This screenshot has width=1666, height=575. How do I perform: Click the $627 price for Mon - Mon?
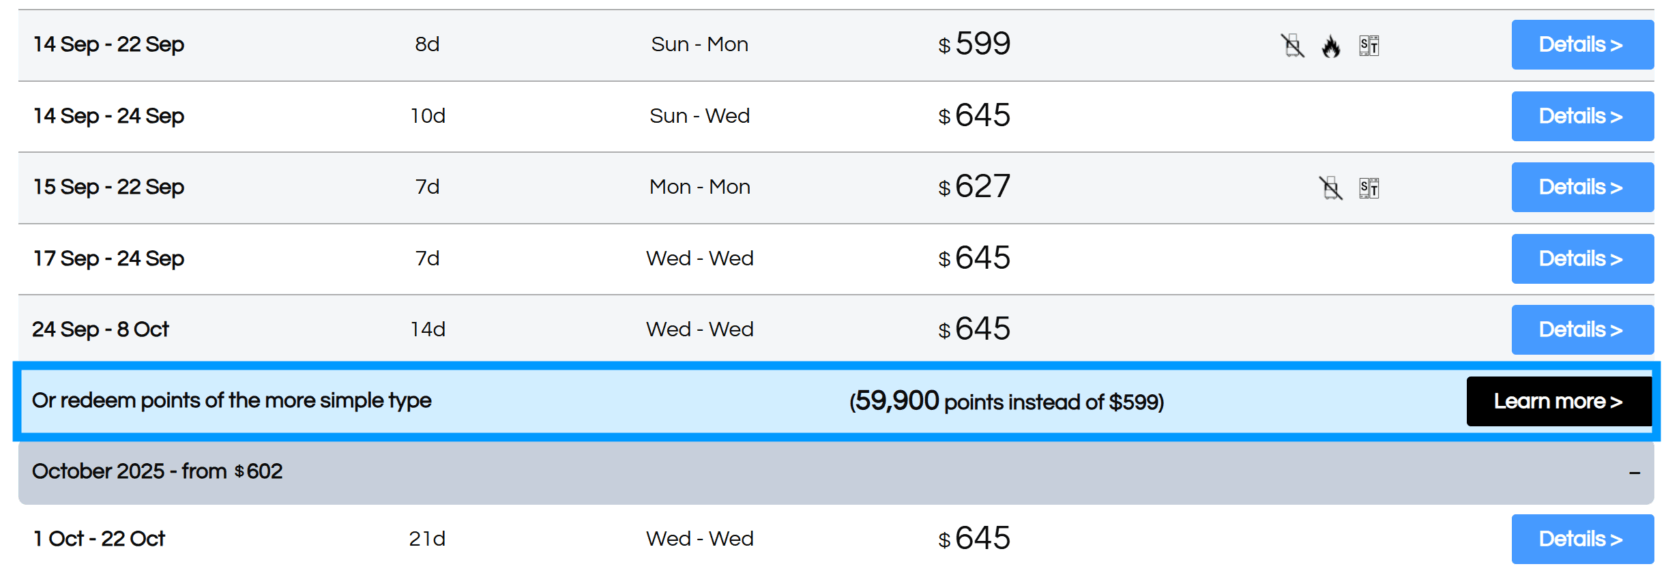tap(974, 187)
